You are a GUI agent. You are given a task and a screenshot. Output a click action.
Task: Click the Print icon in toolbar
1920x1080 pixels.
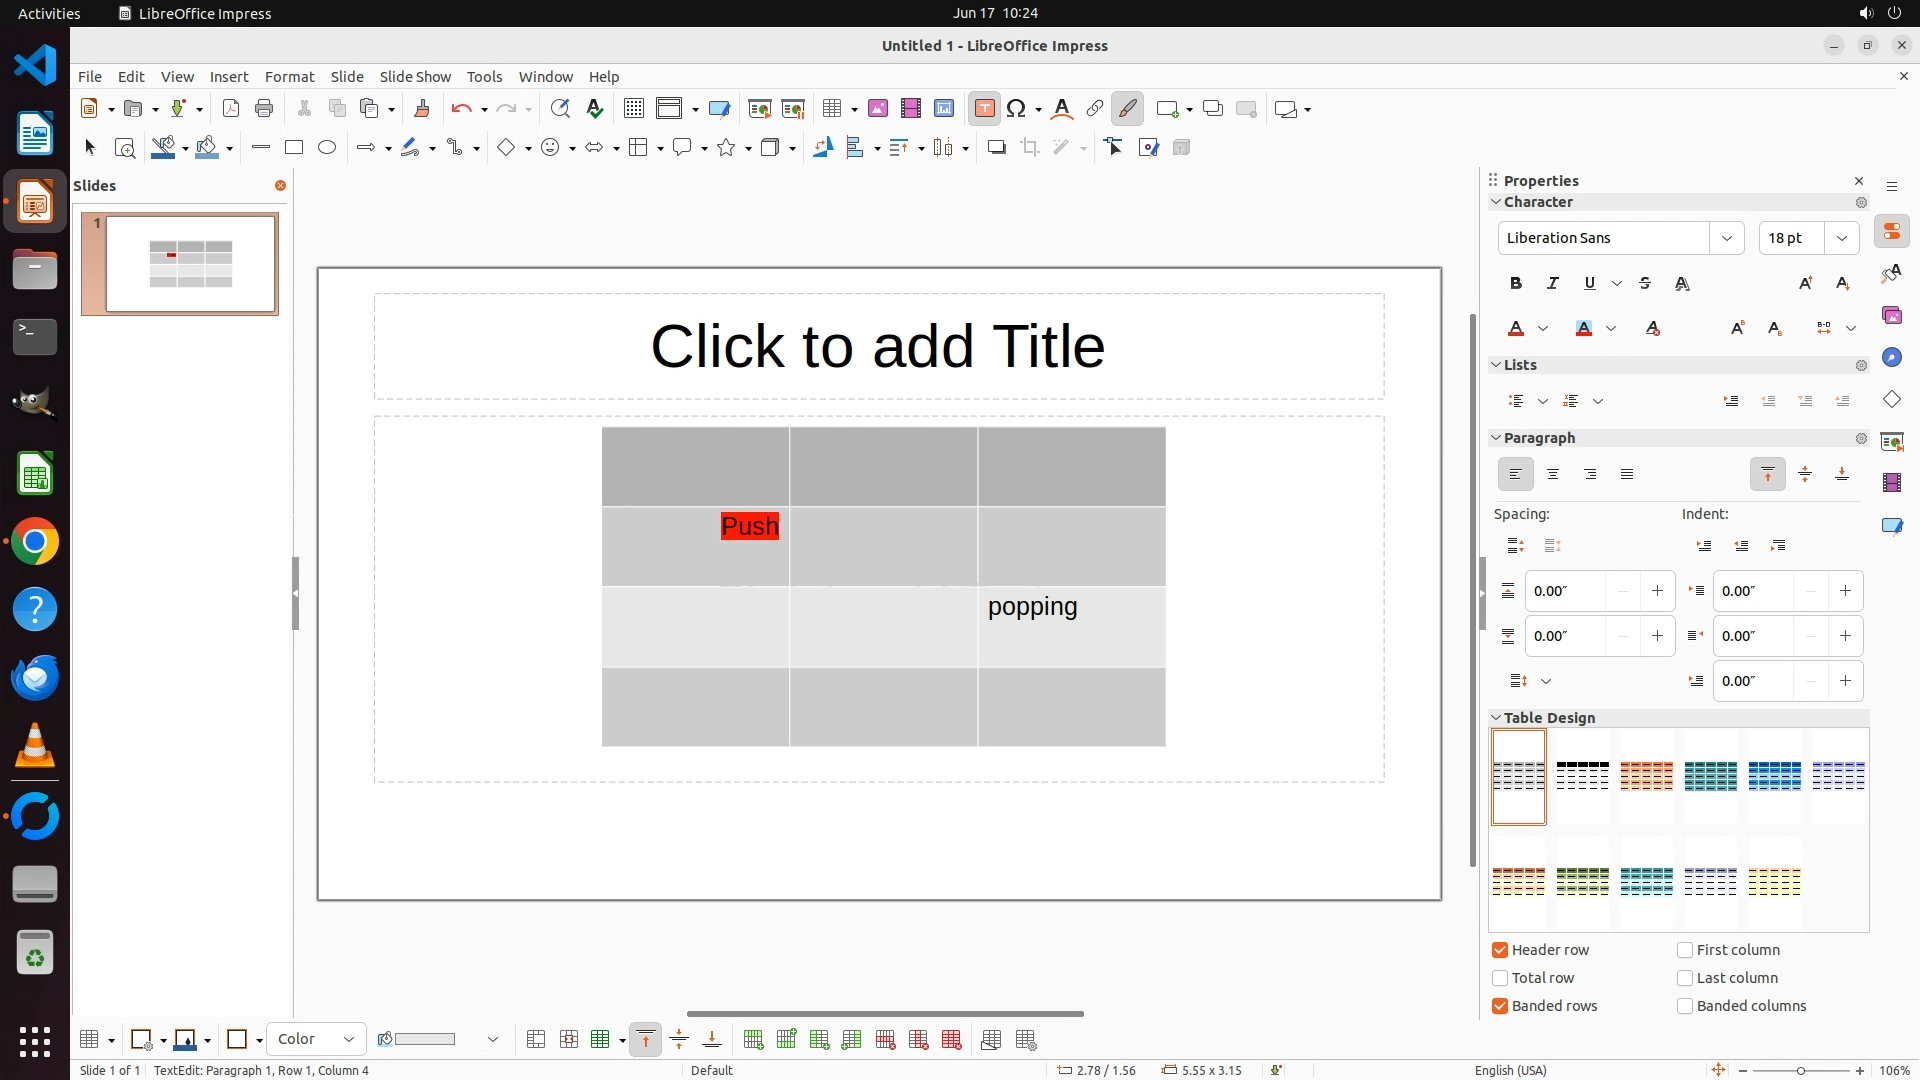click(x=264, y=109)
